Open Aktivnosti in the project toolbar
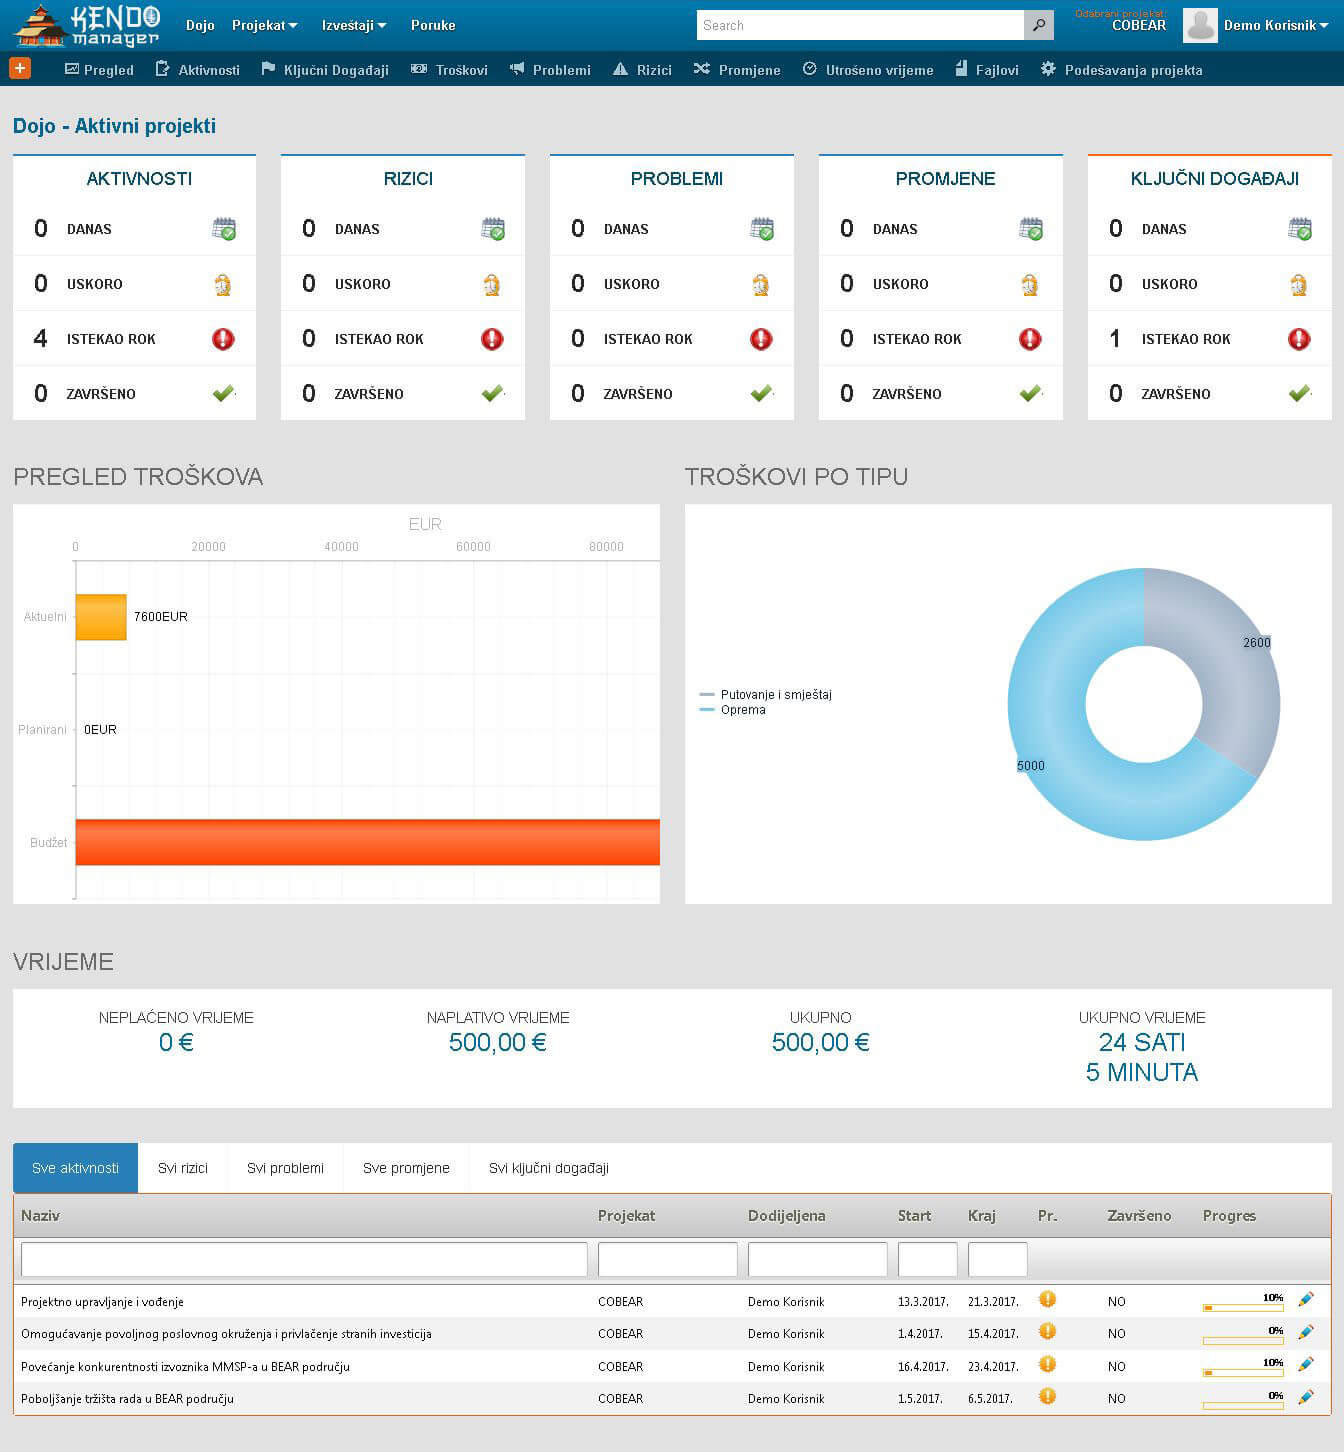 tap(197, 69)
